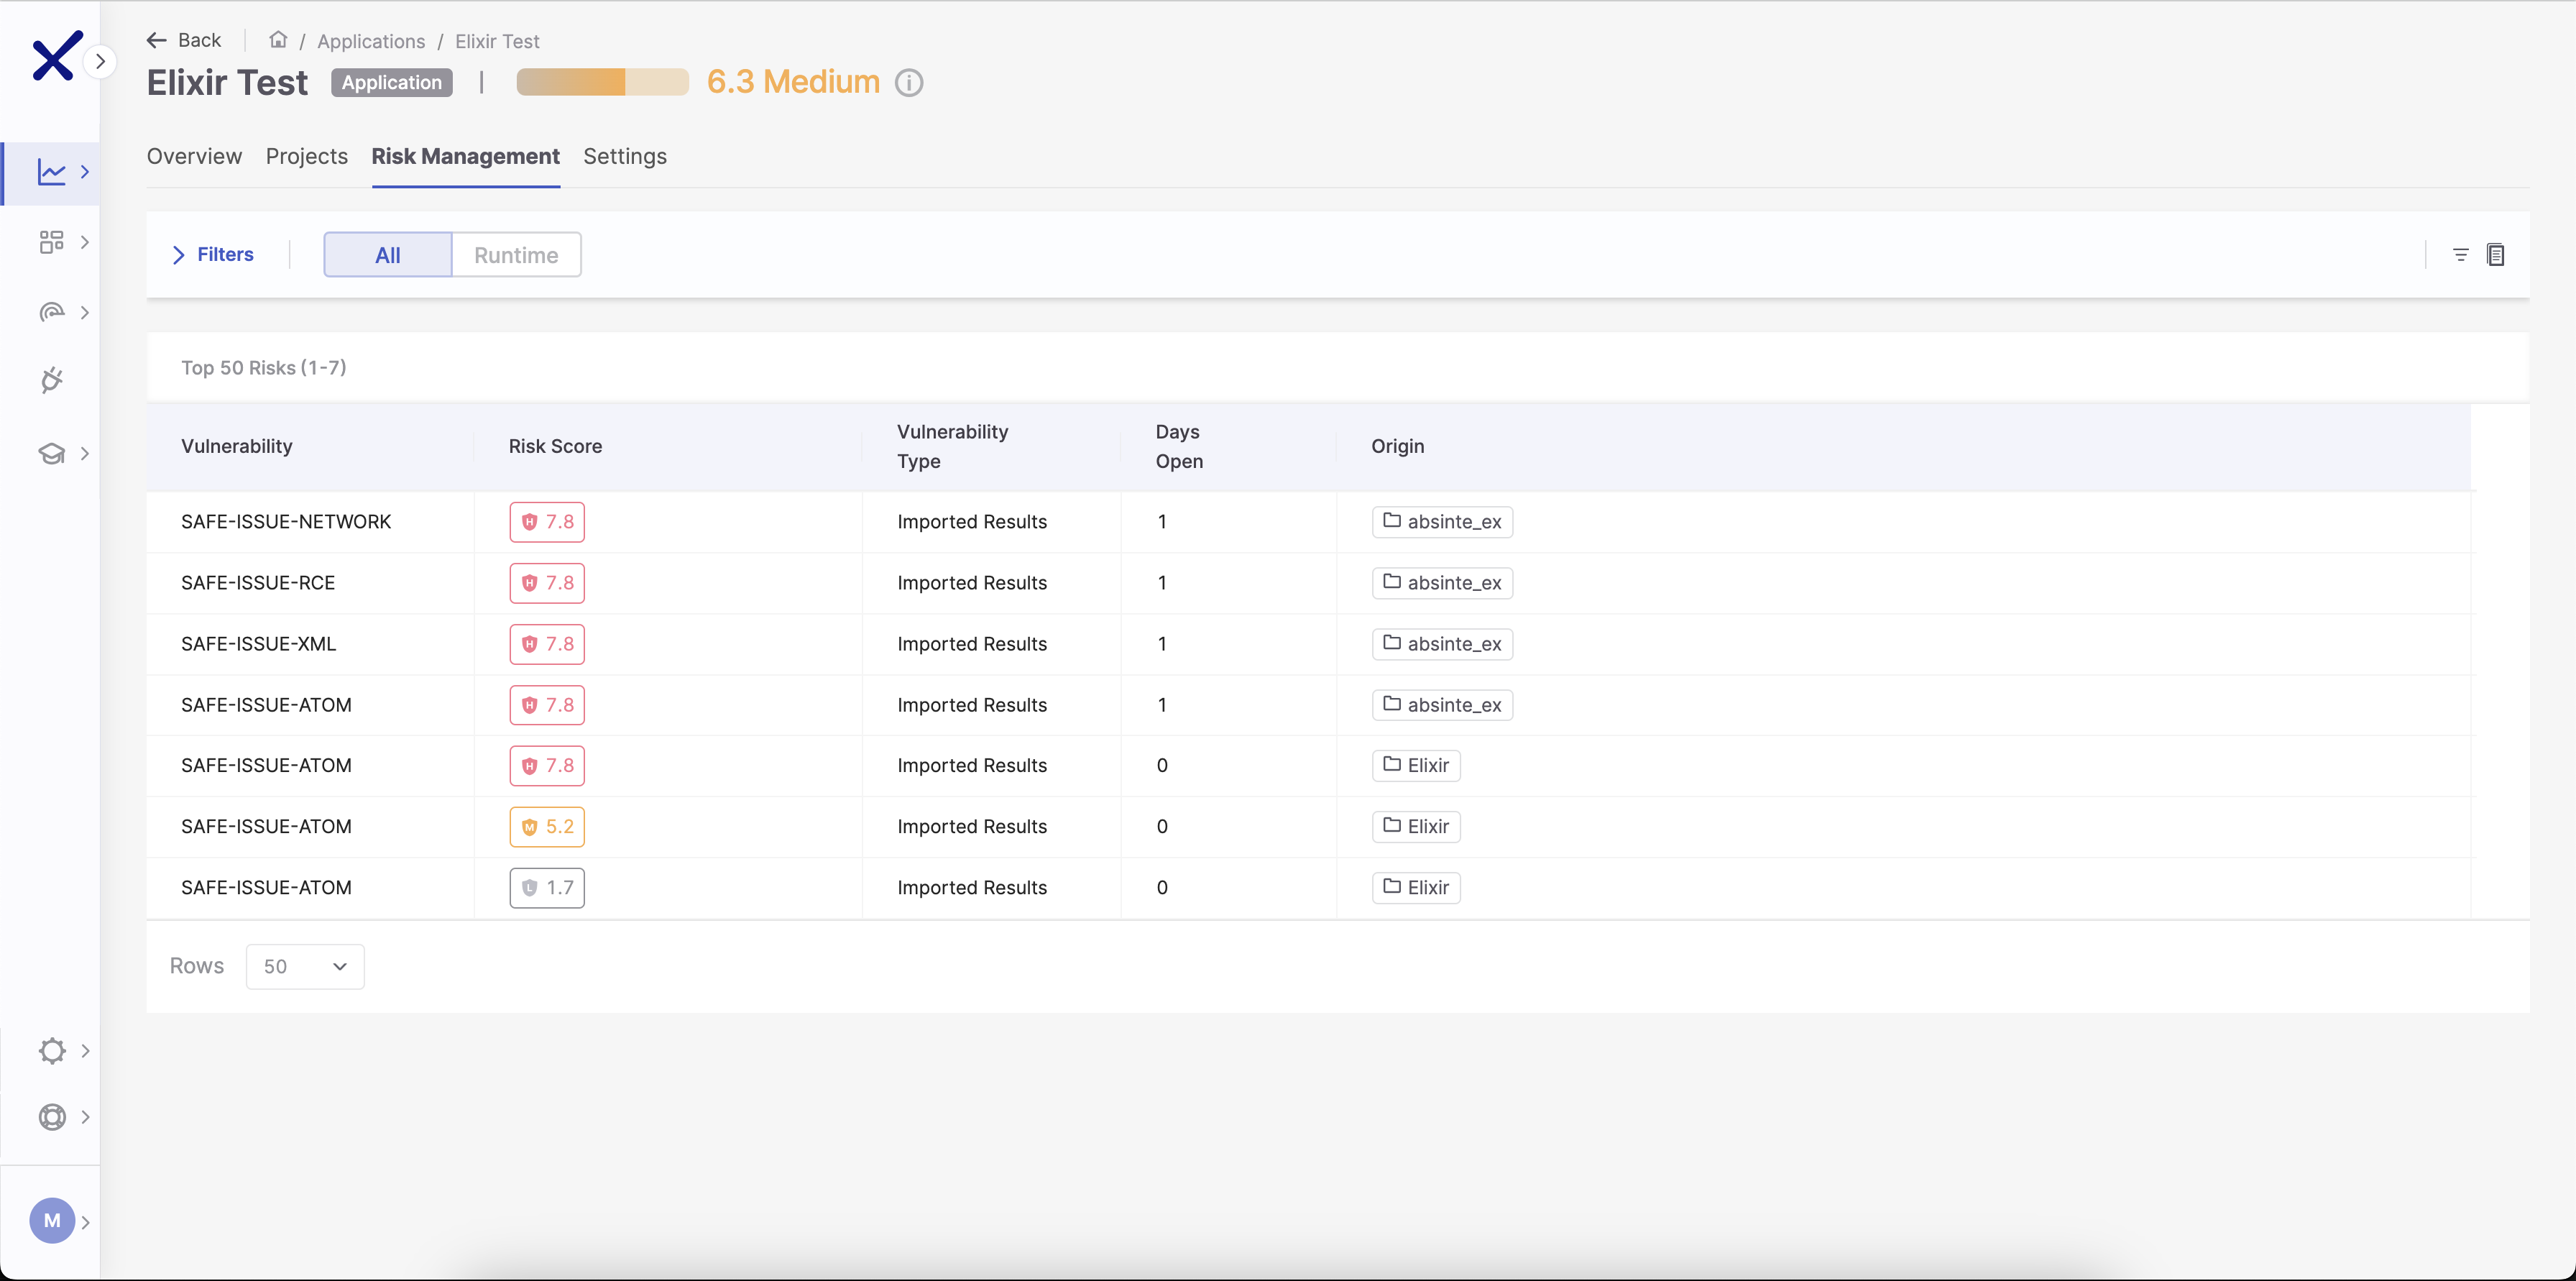This screenshot has height=1281, width=2576.
Task: Expand the graduation cap submenu chevron
Action: tap(85, 454)
